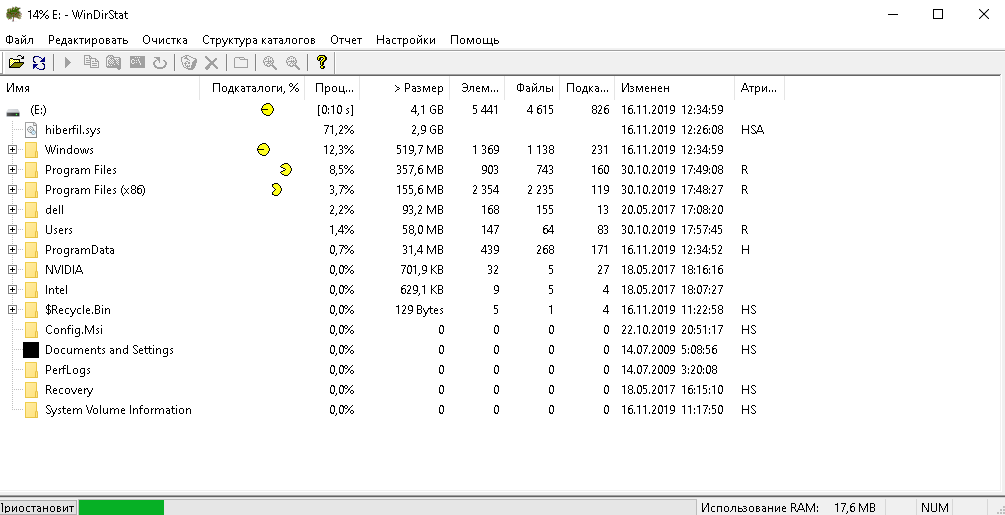Click the blue Refresh All arrows icon
Screen dimensions: 1005x515
[x=39, y=62]
